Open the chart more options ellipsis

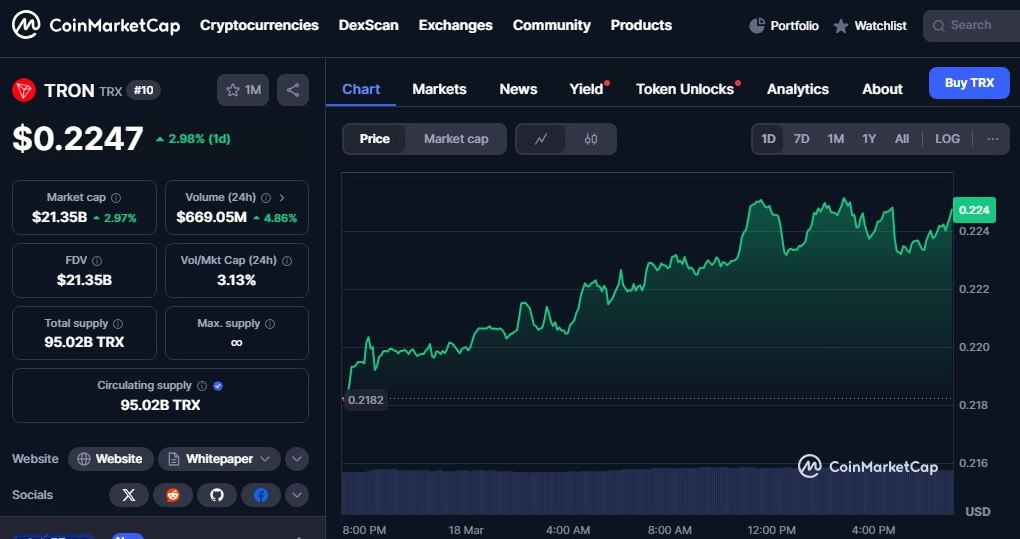click(x=993, y=139)
